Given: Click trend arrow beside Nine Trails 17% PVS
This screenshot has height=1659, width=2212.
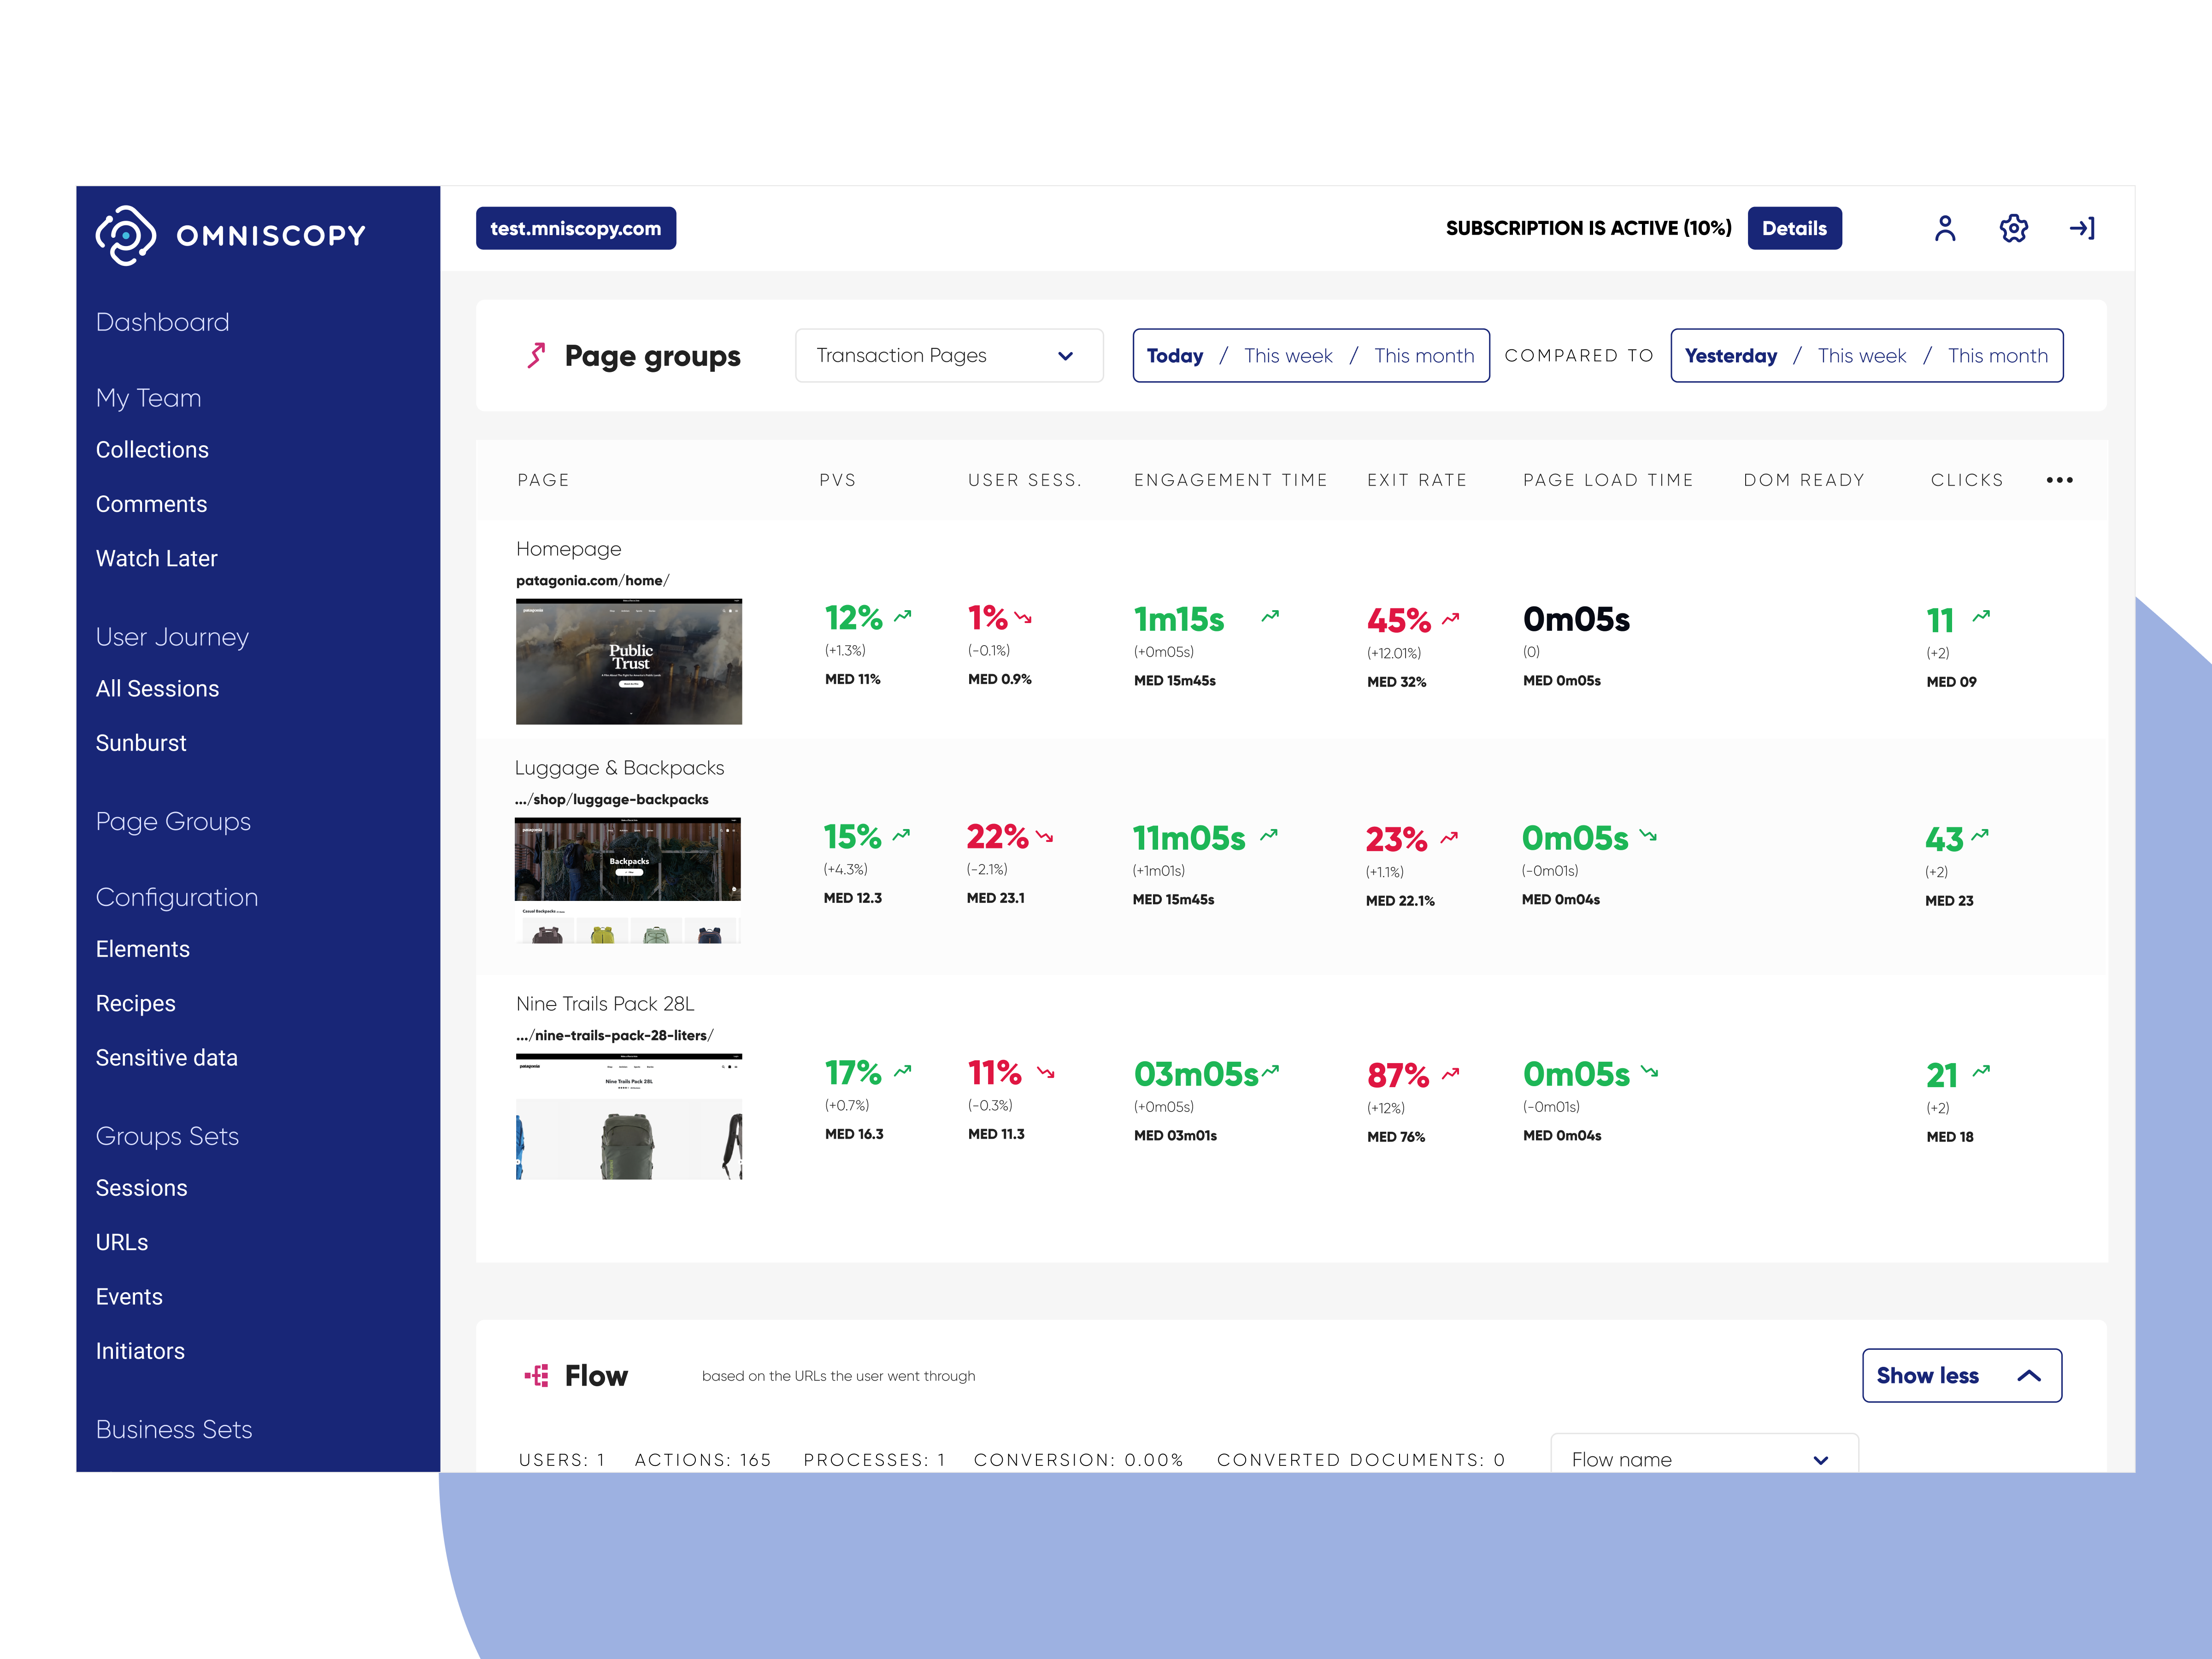Looking at the screenshot, I should pos(903,1070).
